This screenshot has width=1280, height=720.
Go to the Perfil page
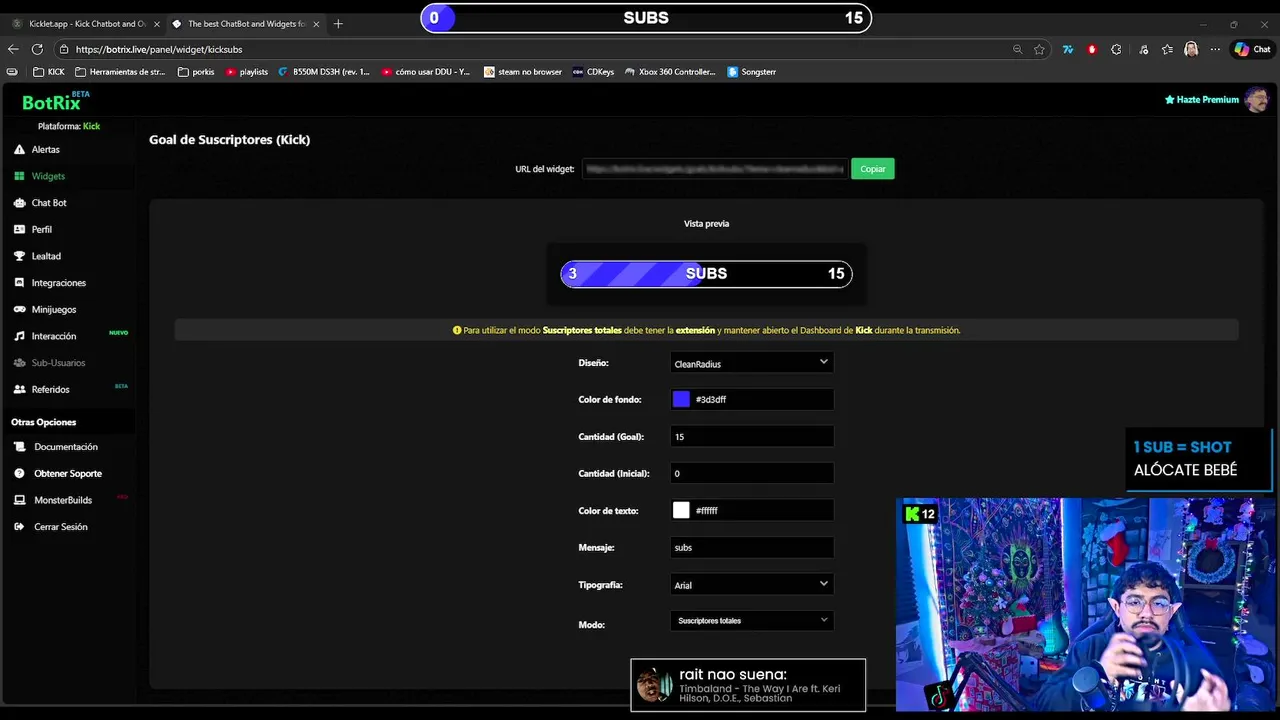[x=41, y=229]
